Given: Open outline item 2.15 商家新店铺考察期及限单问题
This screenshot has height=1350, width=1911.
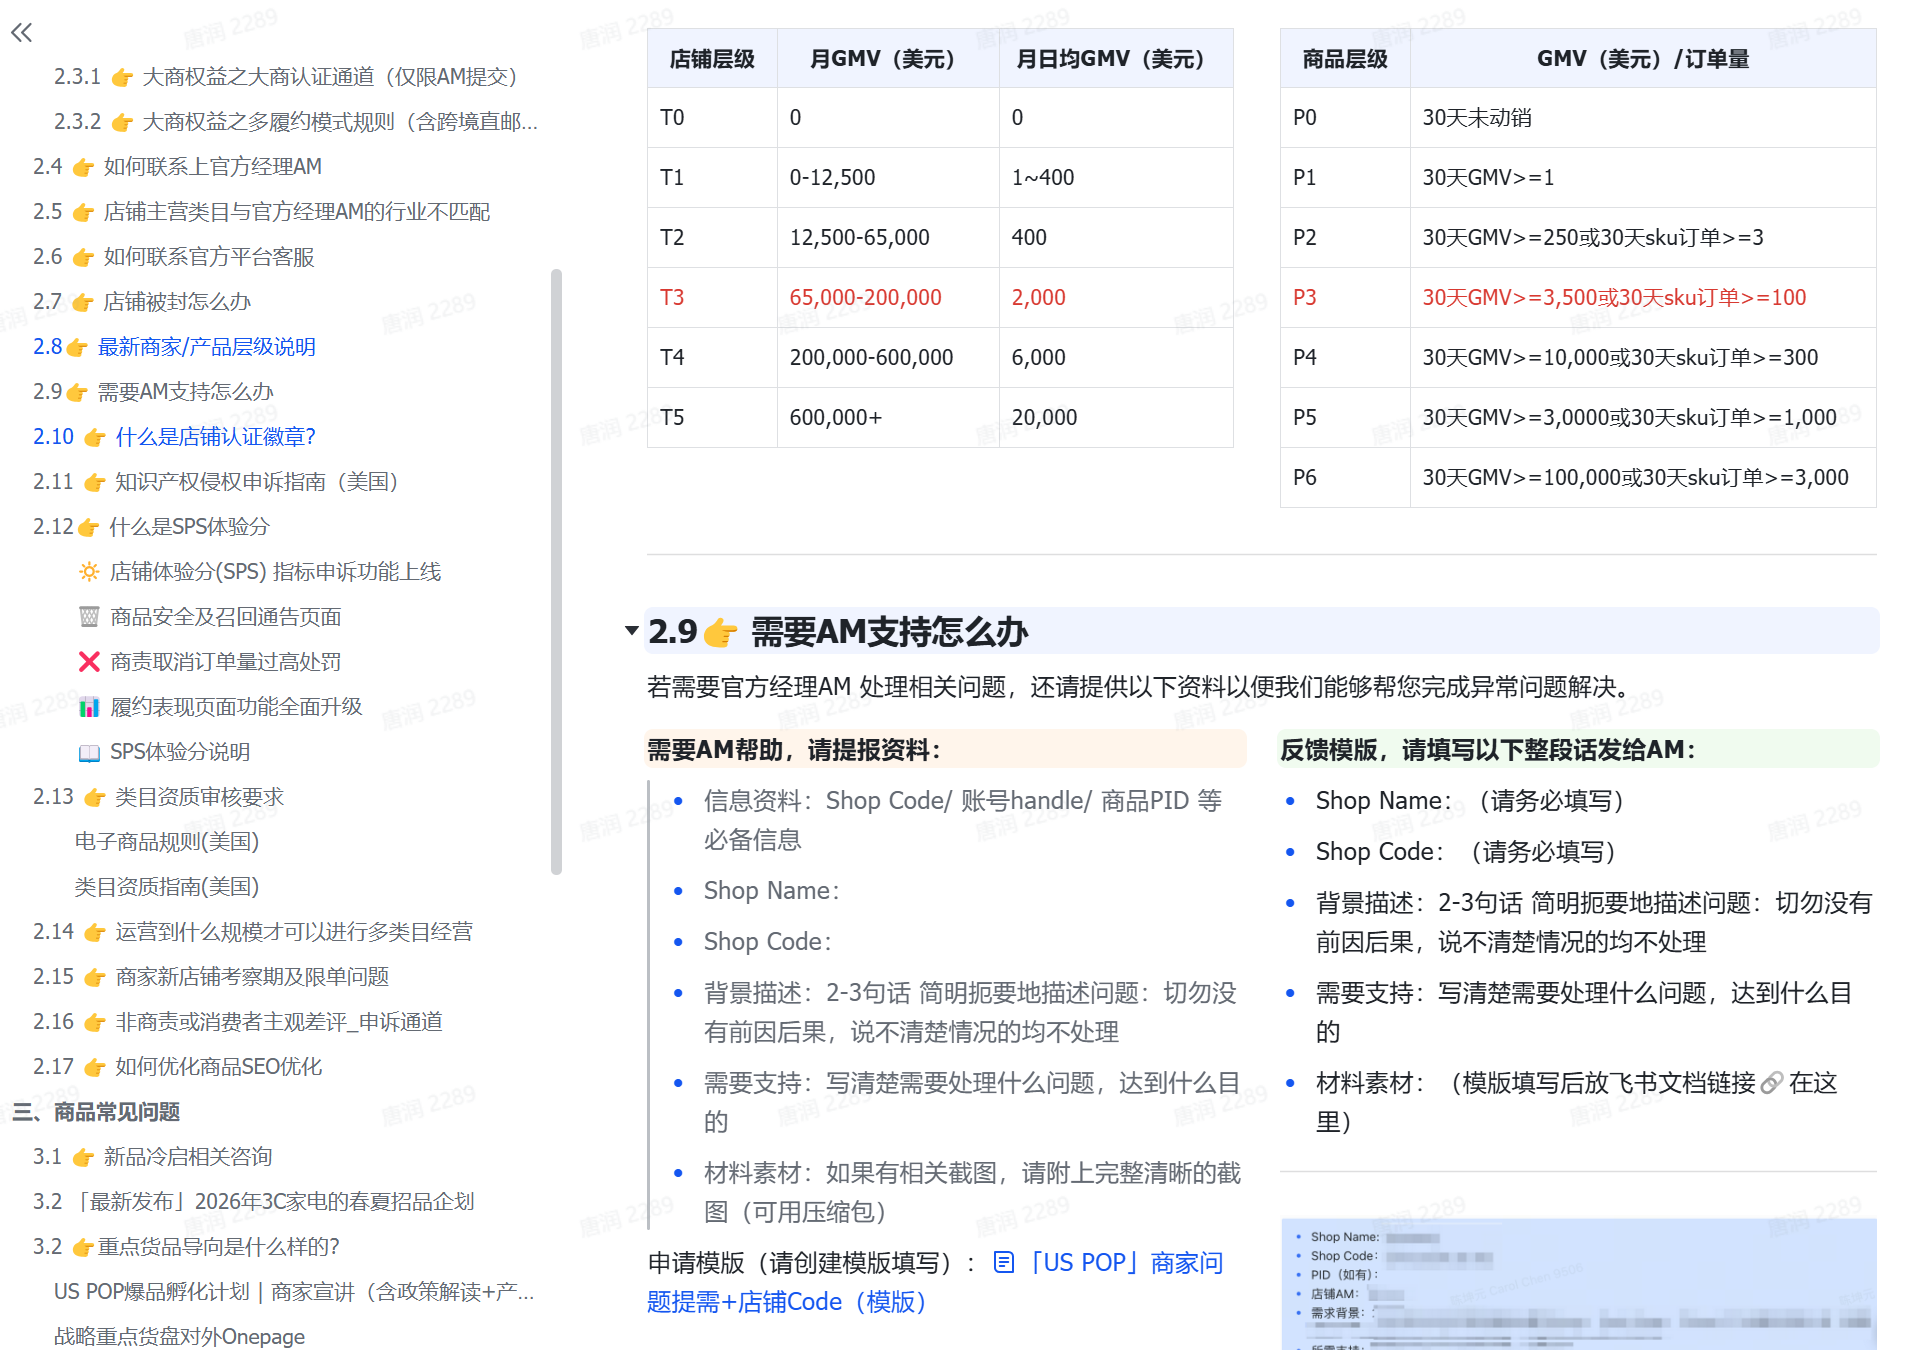Looking at the screenshot, I should [x=211, y=977].
